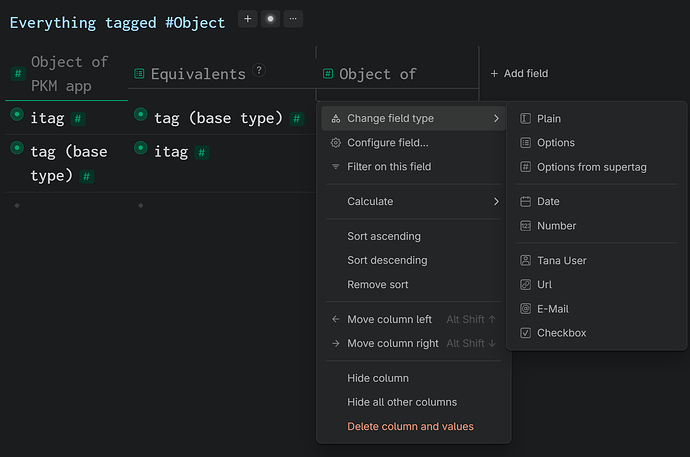
Task: Expand the Calculate submenu
Action: click(412, 202)
